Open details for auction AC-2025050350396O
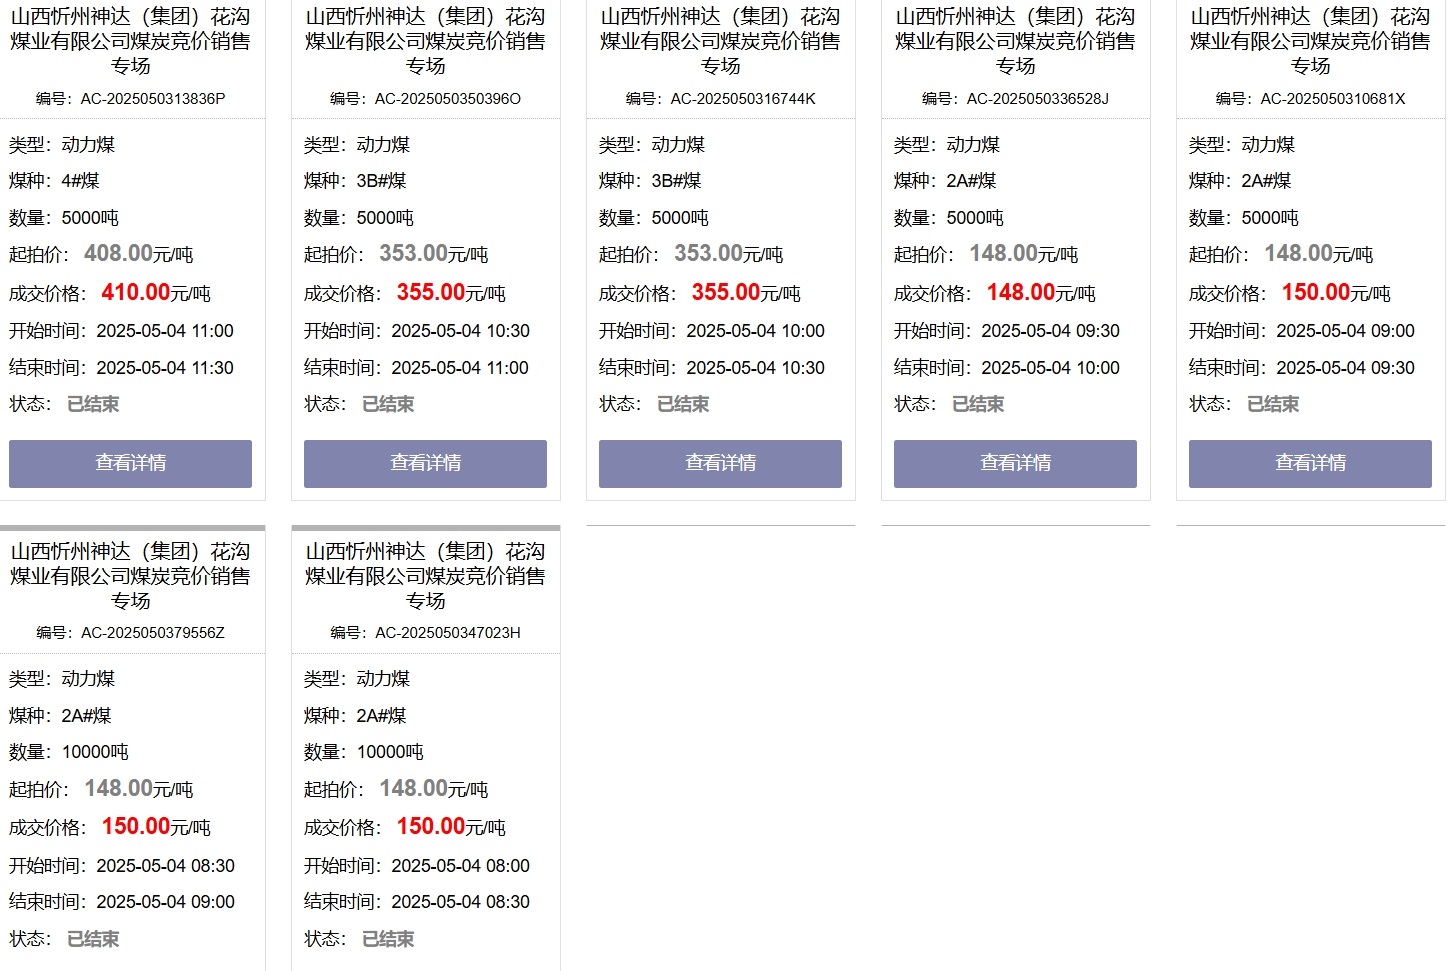1456x971 pixels. click(425, 463)
